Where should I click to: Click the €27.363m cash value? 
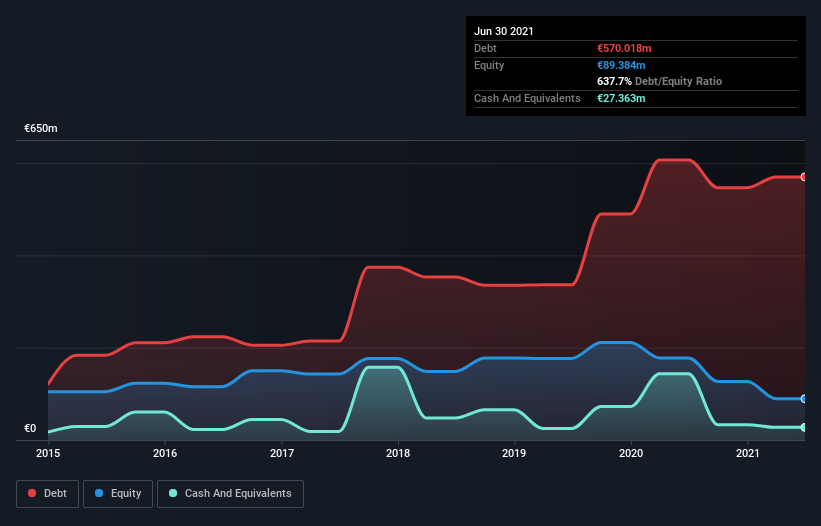point(621,98)
